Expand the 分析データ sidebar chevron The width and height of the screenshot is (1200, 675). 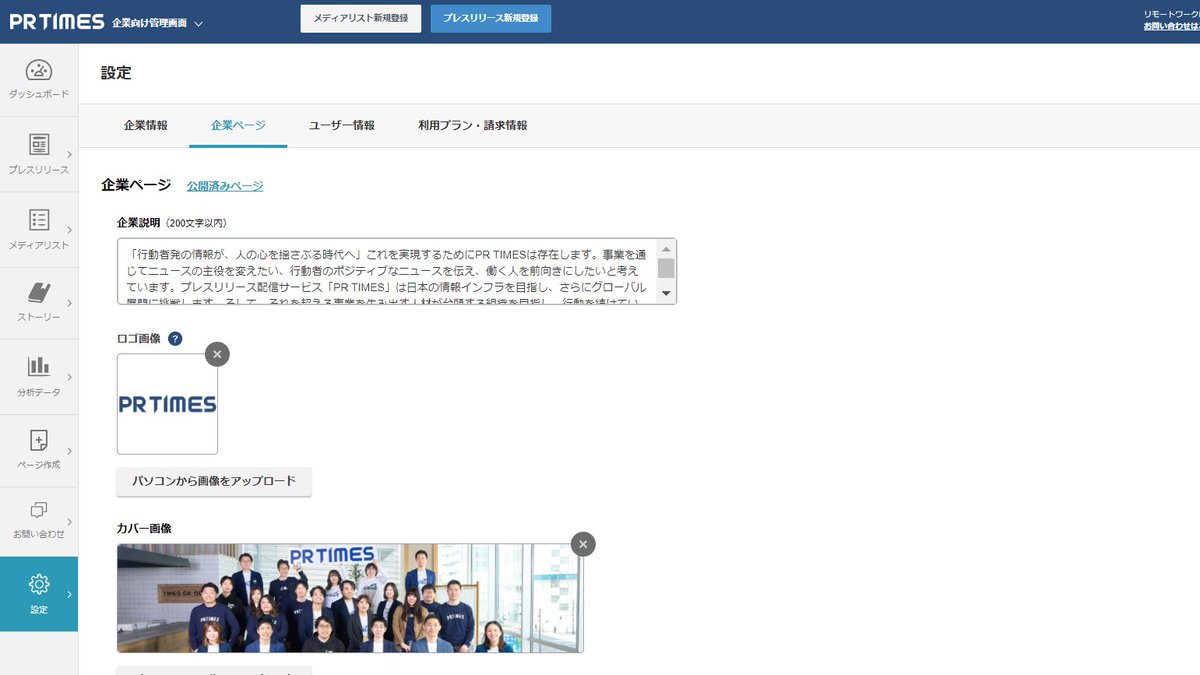tap(69, 377)
